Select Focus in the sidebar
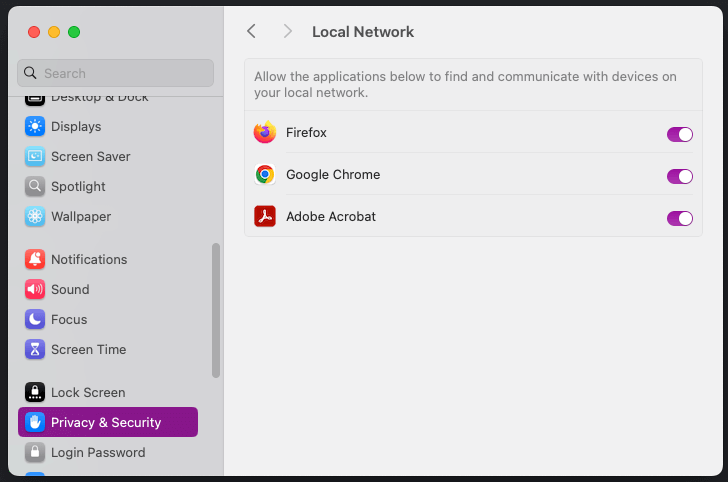 click(x=69, y=320)
